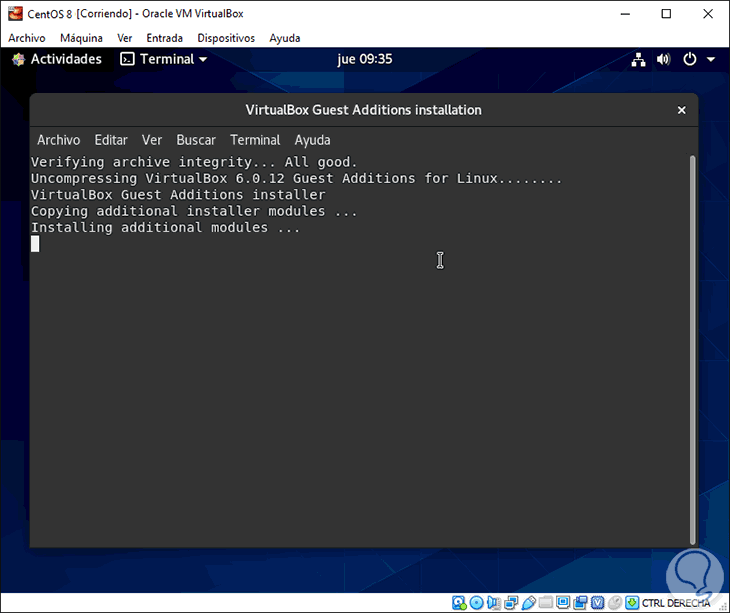Click the keyboard capture green arrow icon

(x=632, y=603)
